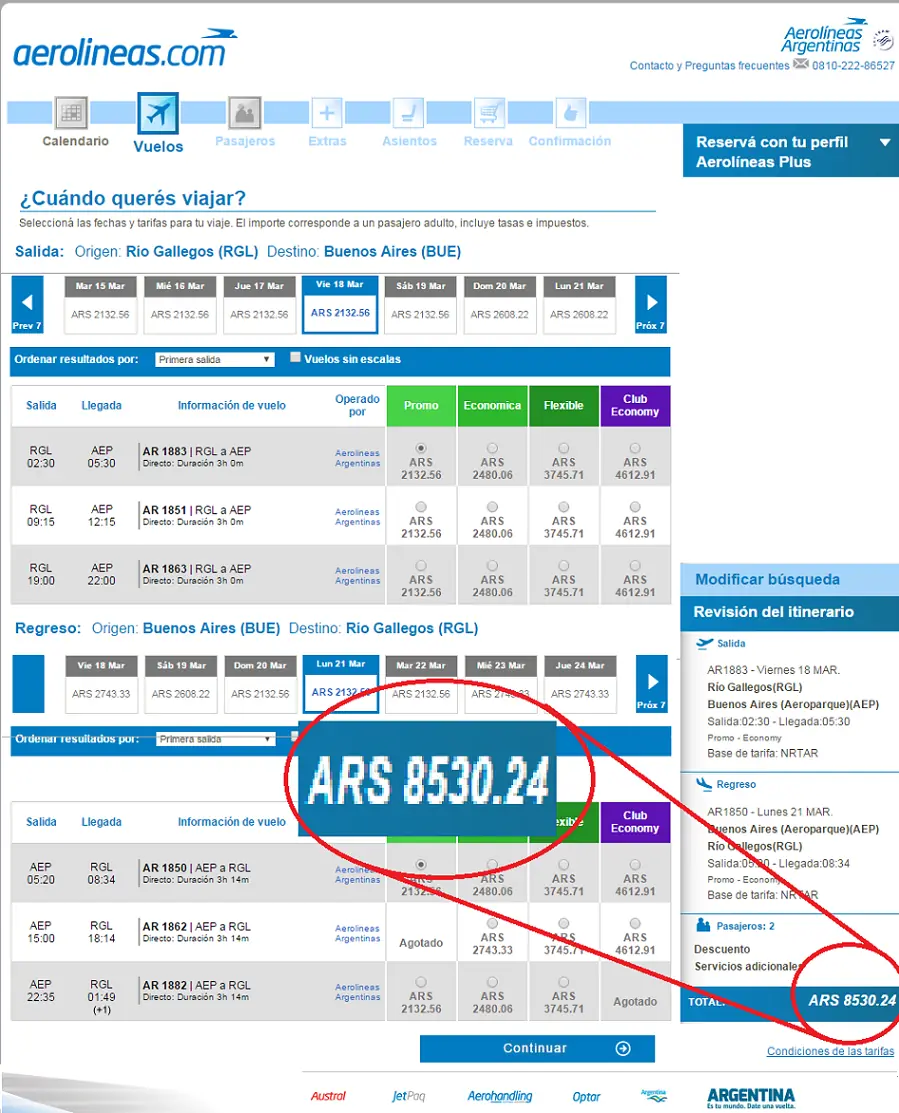Click phone number 0810-222-86527
Image resolution: width=899 pixels, height=1113 pixels.
(853, 65)
